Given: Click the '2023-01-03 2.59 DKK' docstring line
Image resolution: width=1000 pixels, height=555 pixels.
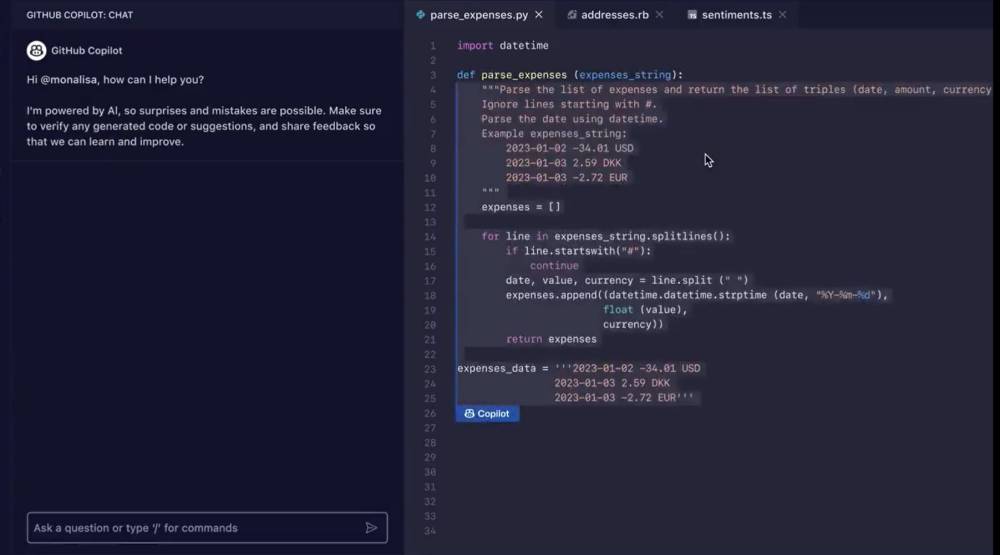Looking at the screenshot, I should click(x=563, y=163).
